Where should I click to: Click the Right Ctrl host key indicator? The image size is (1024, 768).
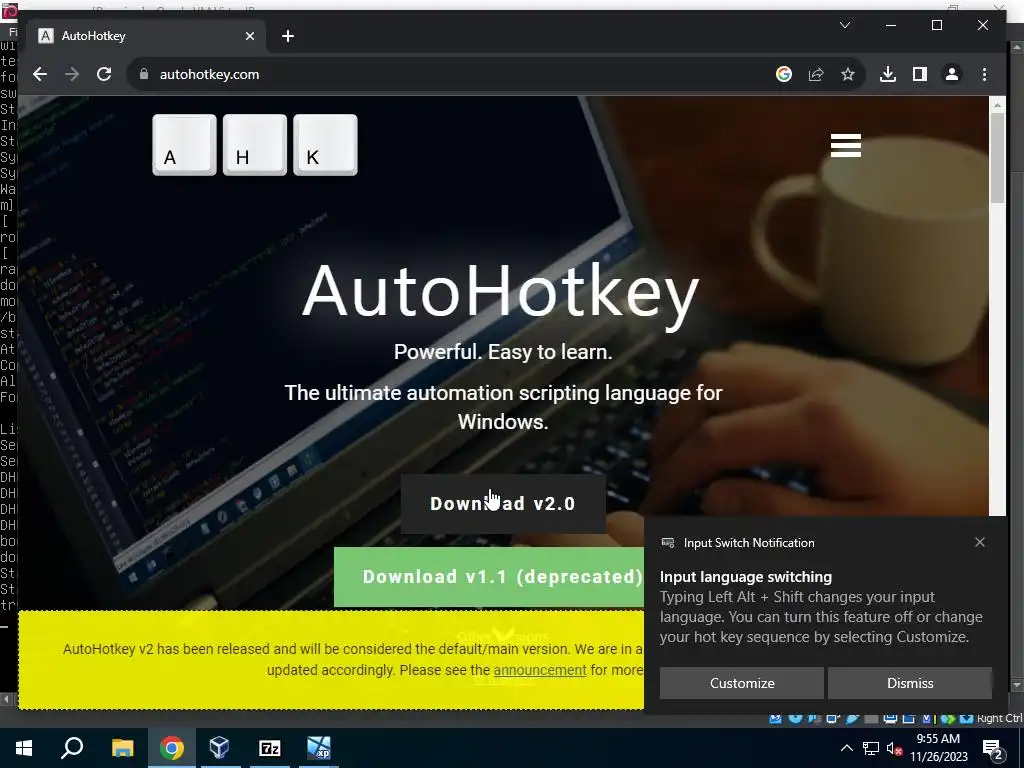coord(999,718)
